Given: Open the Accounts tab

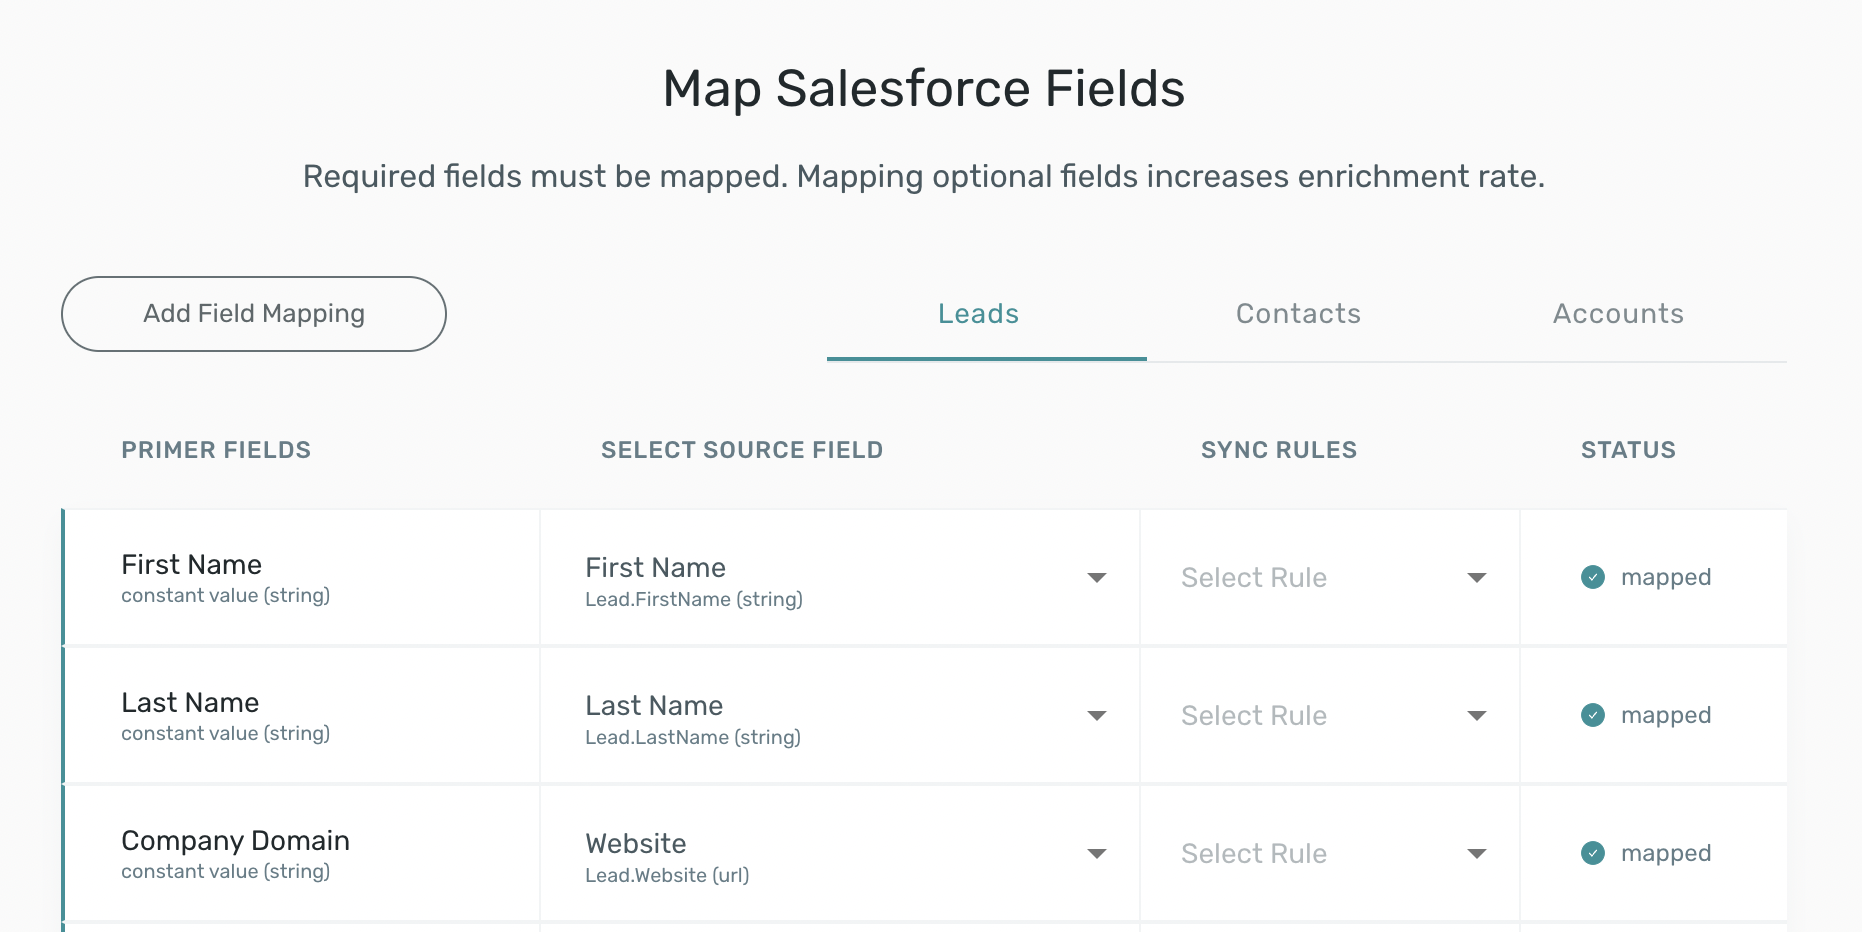Looking at the screenshot, I should (1618, 314).
